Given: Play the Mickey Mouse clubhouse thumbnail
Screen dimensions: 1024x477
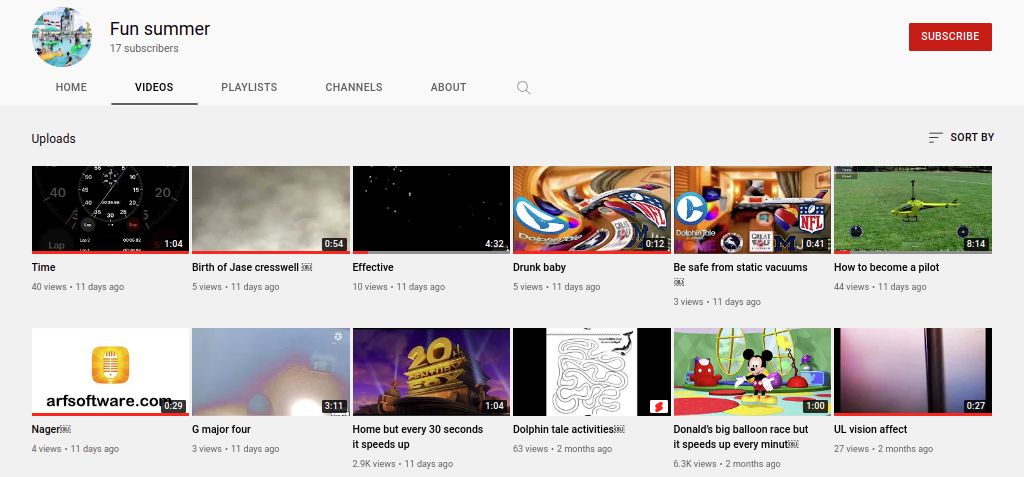Looking at the screenshot, I should click(x=752, y=372).
